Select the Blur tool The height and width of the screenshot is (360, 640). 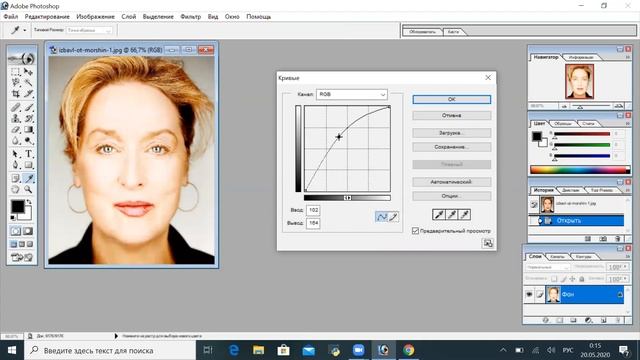(16, 141)
